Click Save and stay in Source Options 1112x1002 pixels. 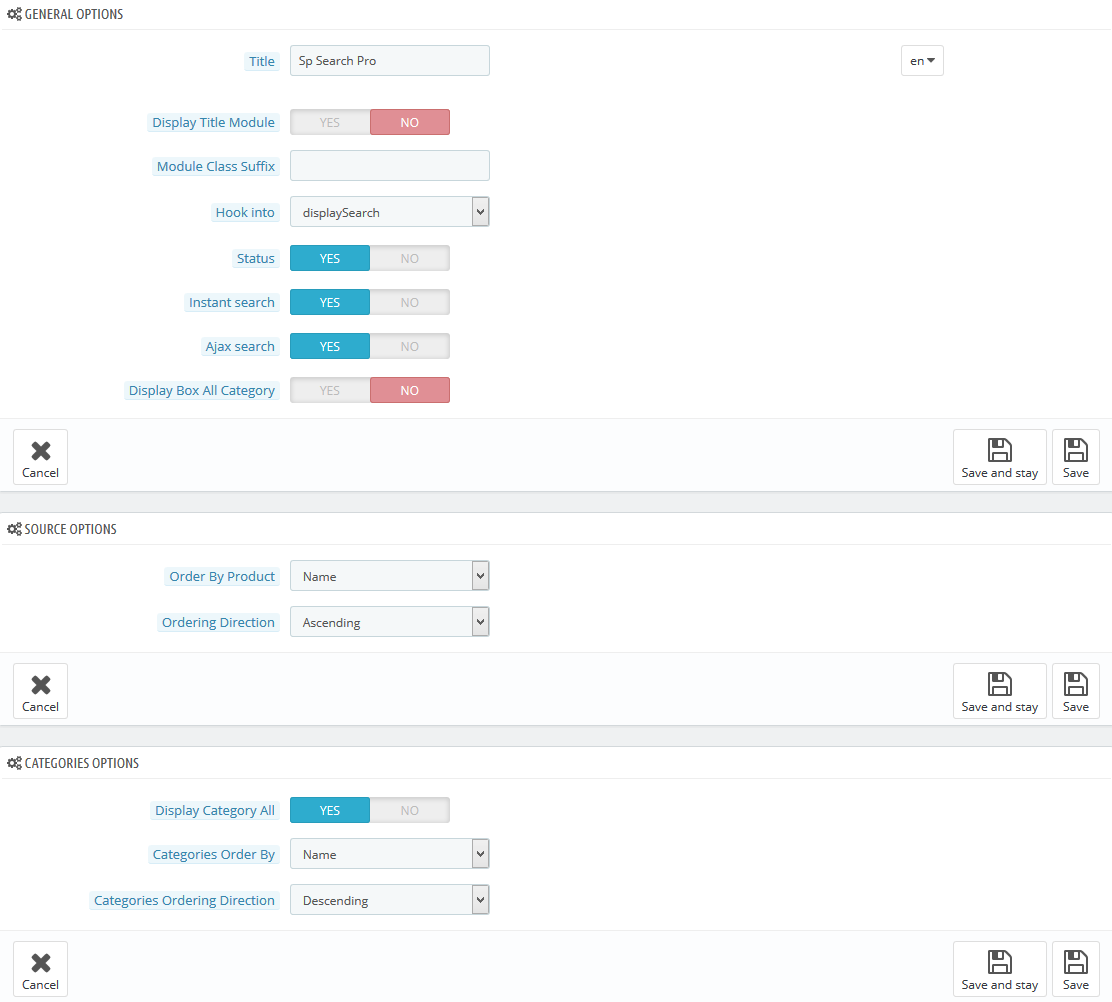(x=999, y=691)
